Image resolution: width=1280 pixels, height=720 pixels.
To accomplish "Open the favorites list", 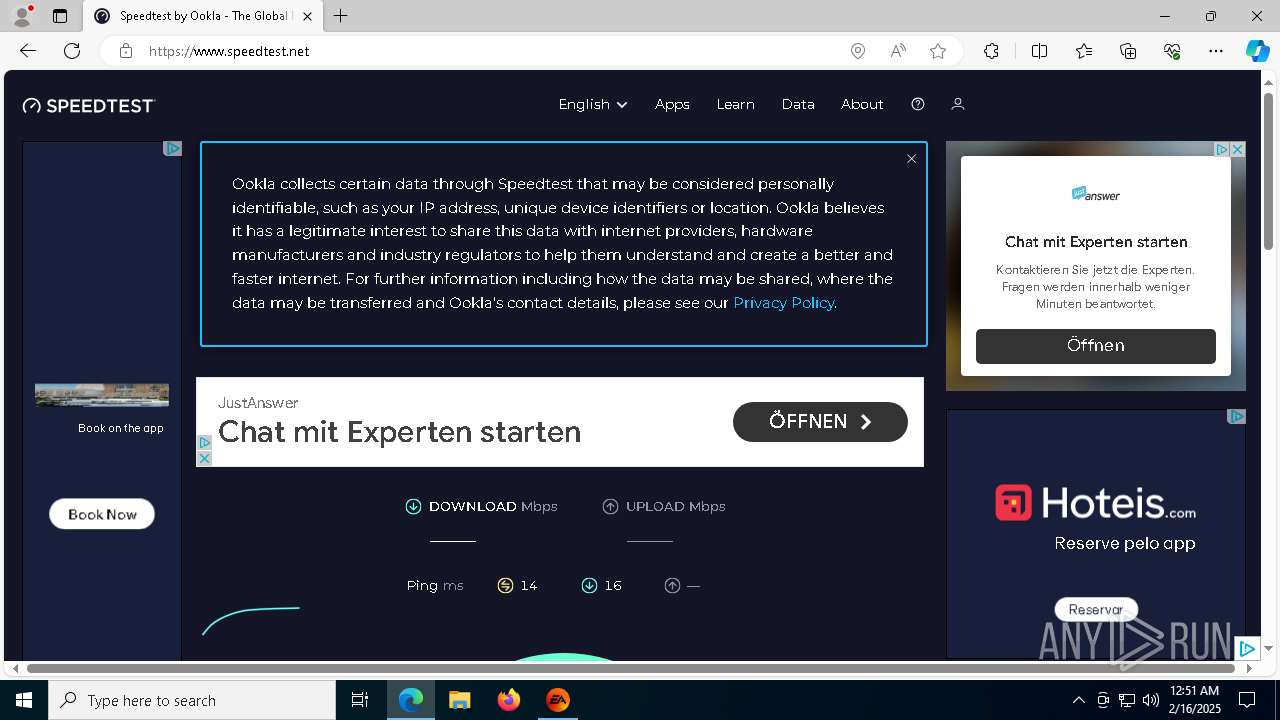I will 1084,51.
